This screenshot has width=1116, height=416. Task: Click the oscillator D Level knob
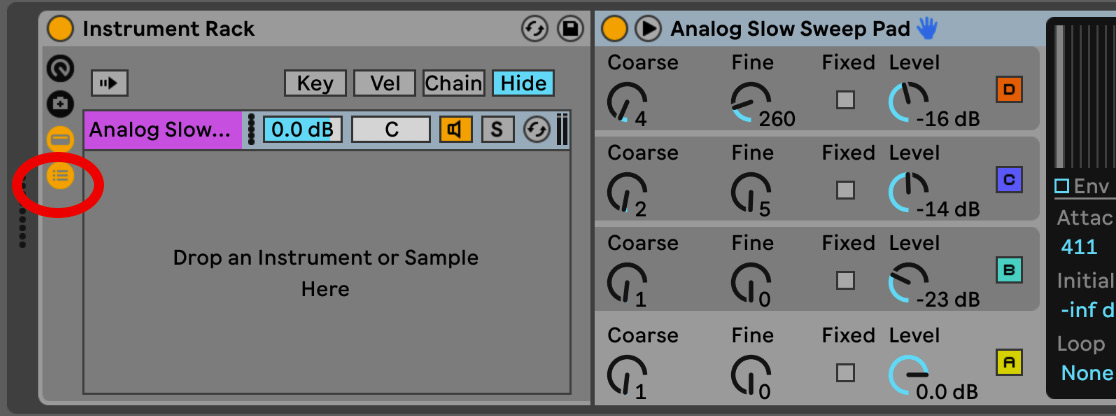coord(909,101)
